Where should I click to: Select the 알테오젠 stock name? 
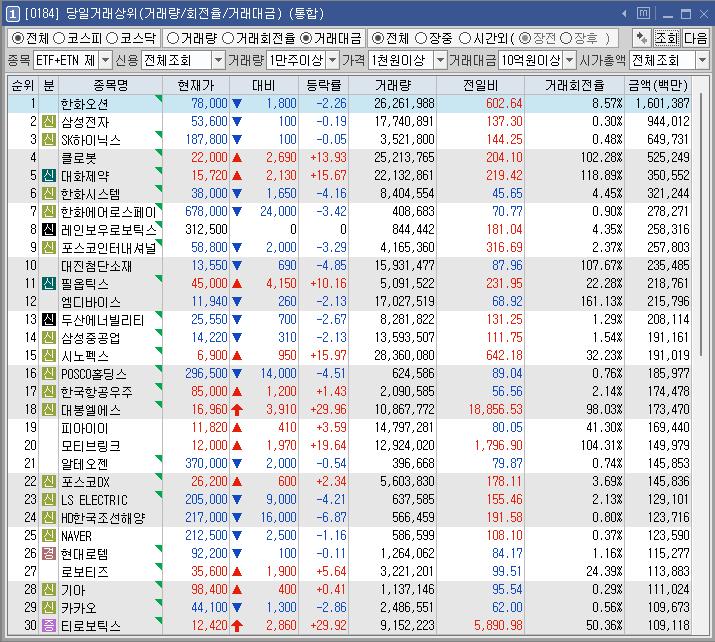[x=84, y=464]
